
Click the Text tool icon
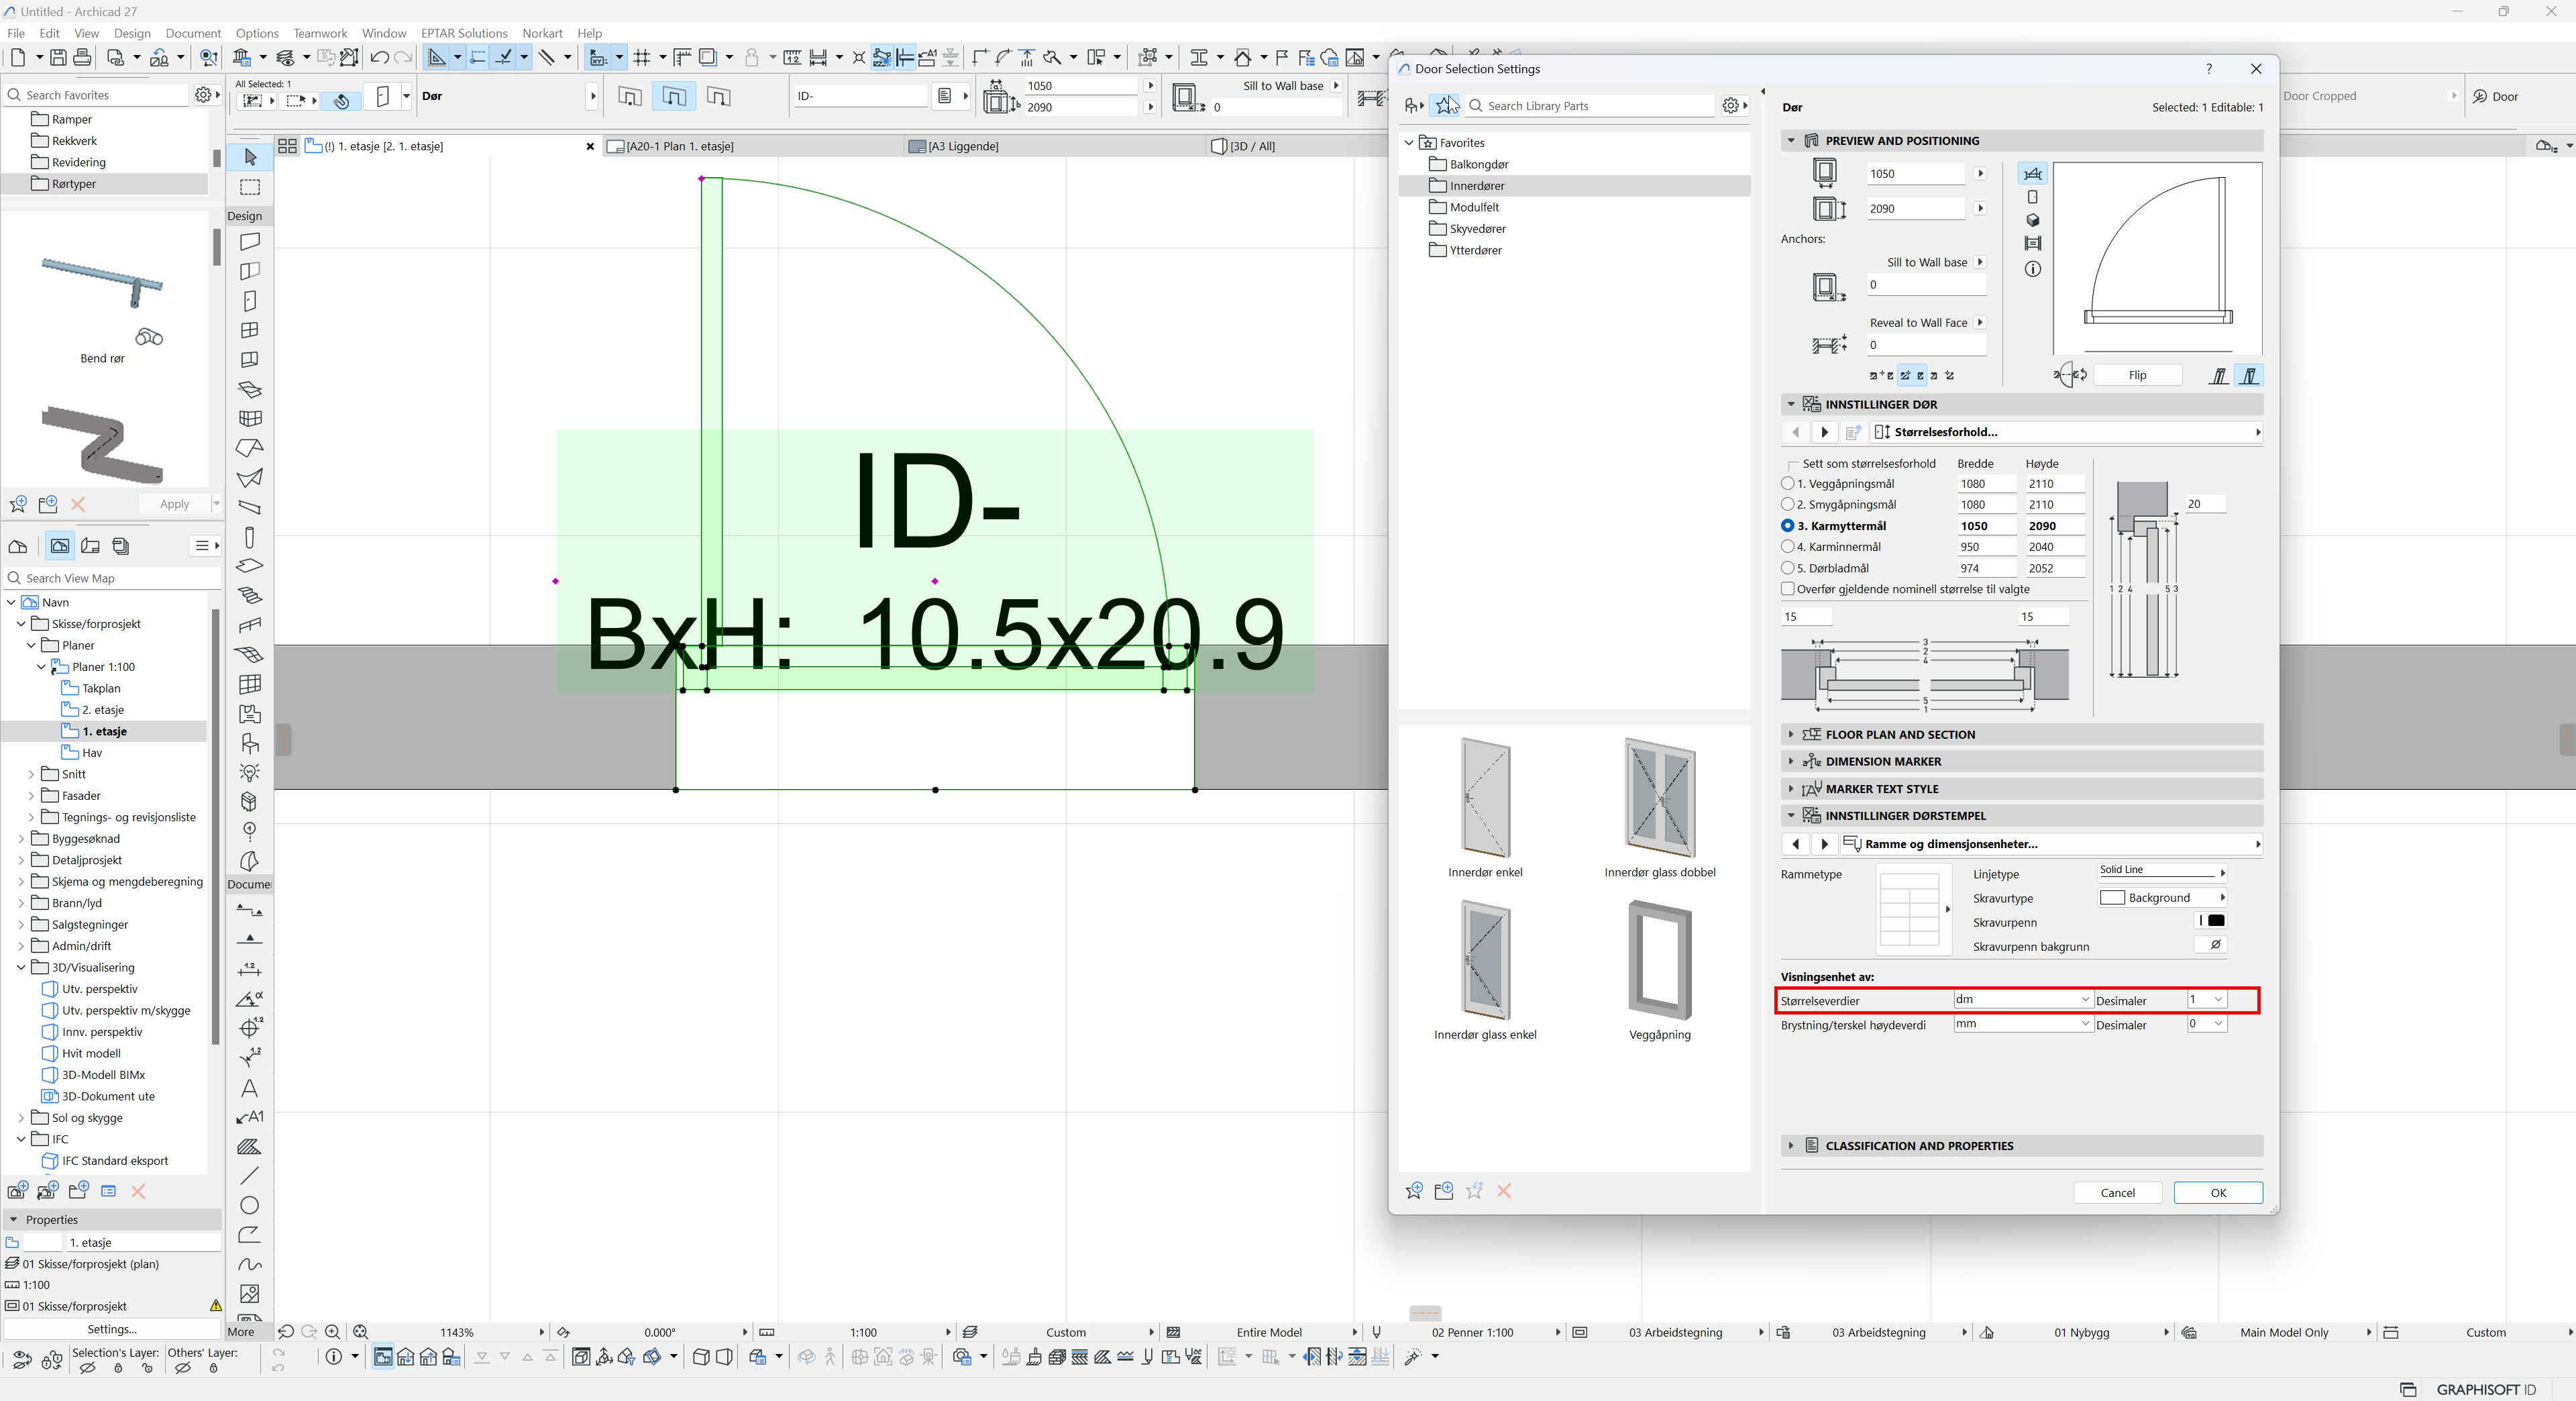[x=250, y=1087]
